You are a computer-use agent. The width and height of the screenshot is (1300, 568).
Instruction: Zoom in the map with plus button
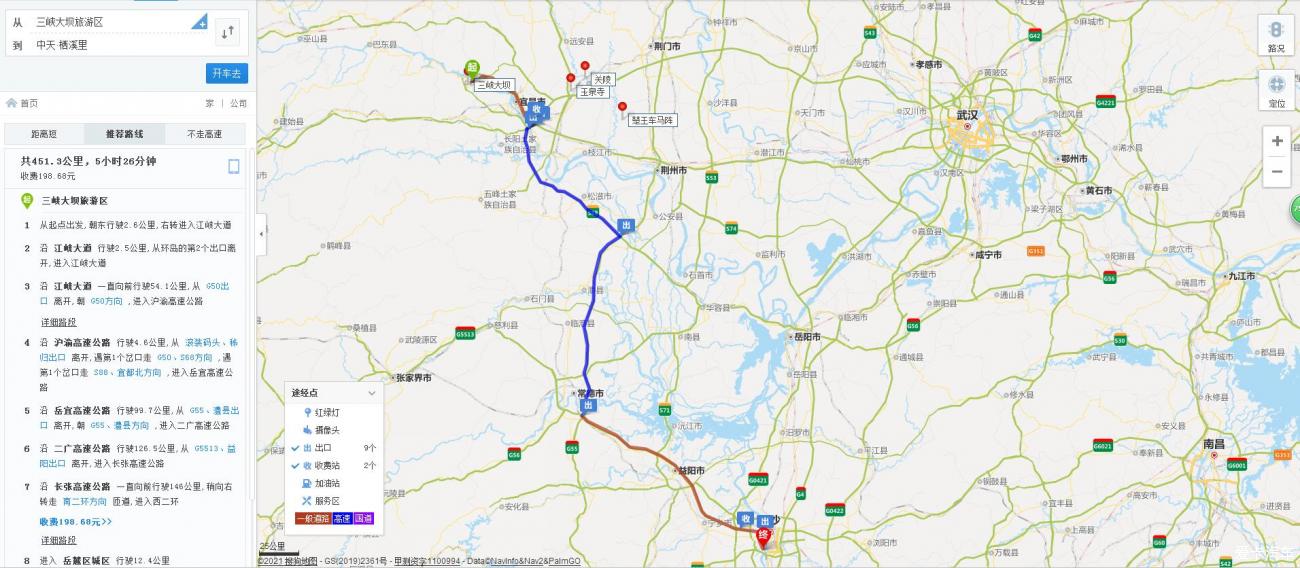point(1276,141)
